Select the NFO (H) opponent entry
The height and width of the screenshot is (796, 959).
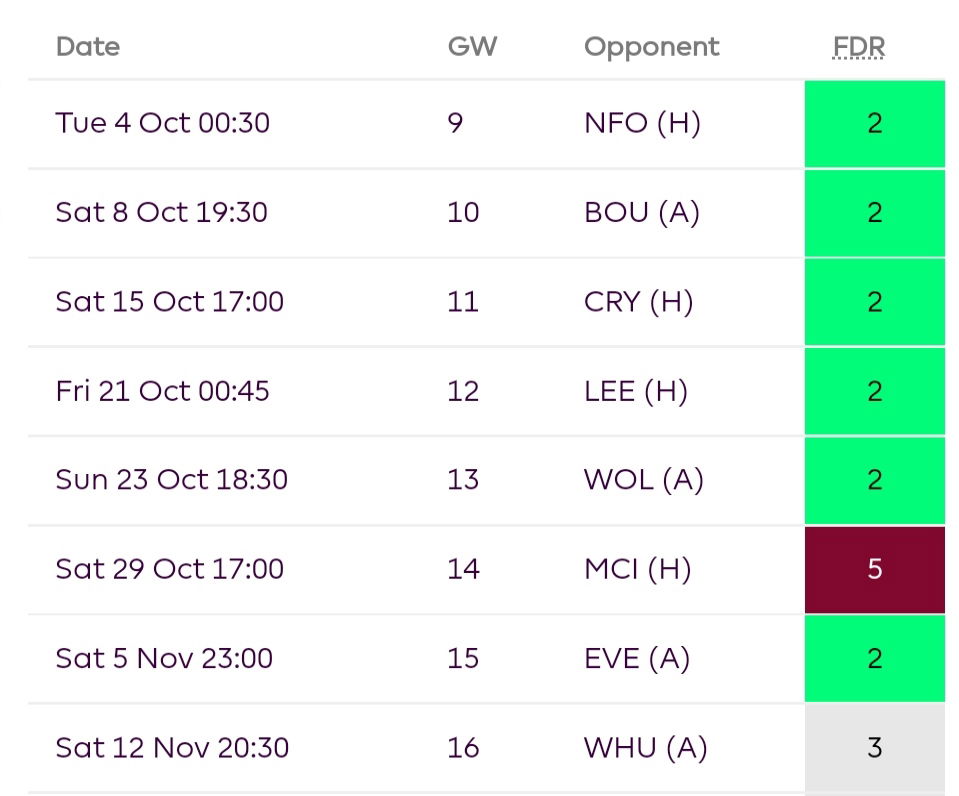[x=643, y=123]
